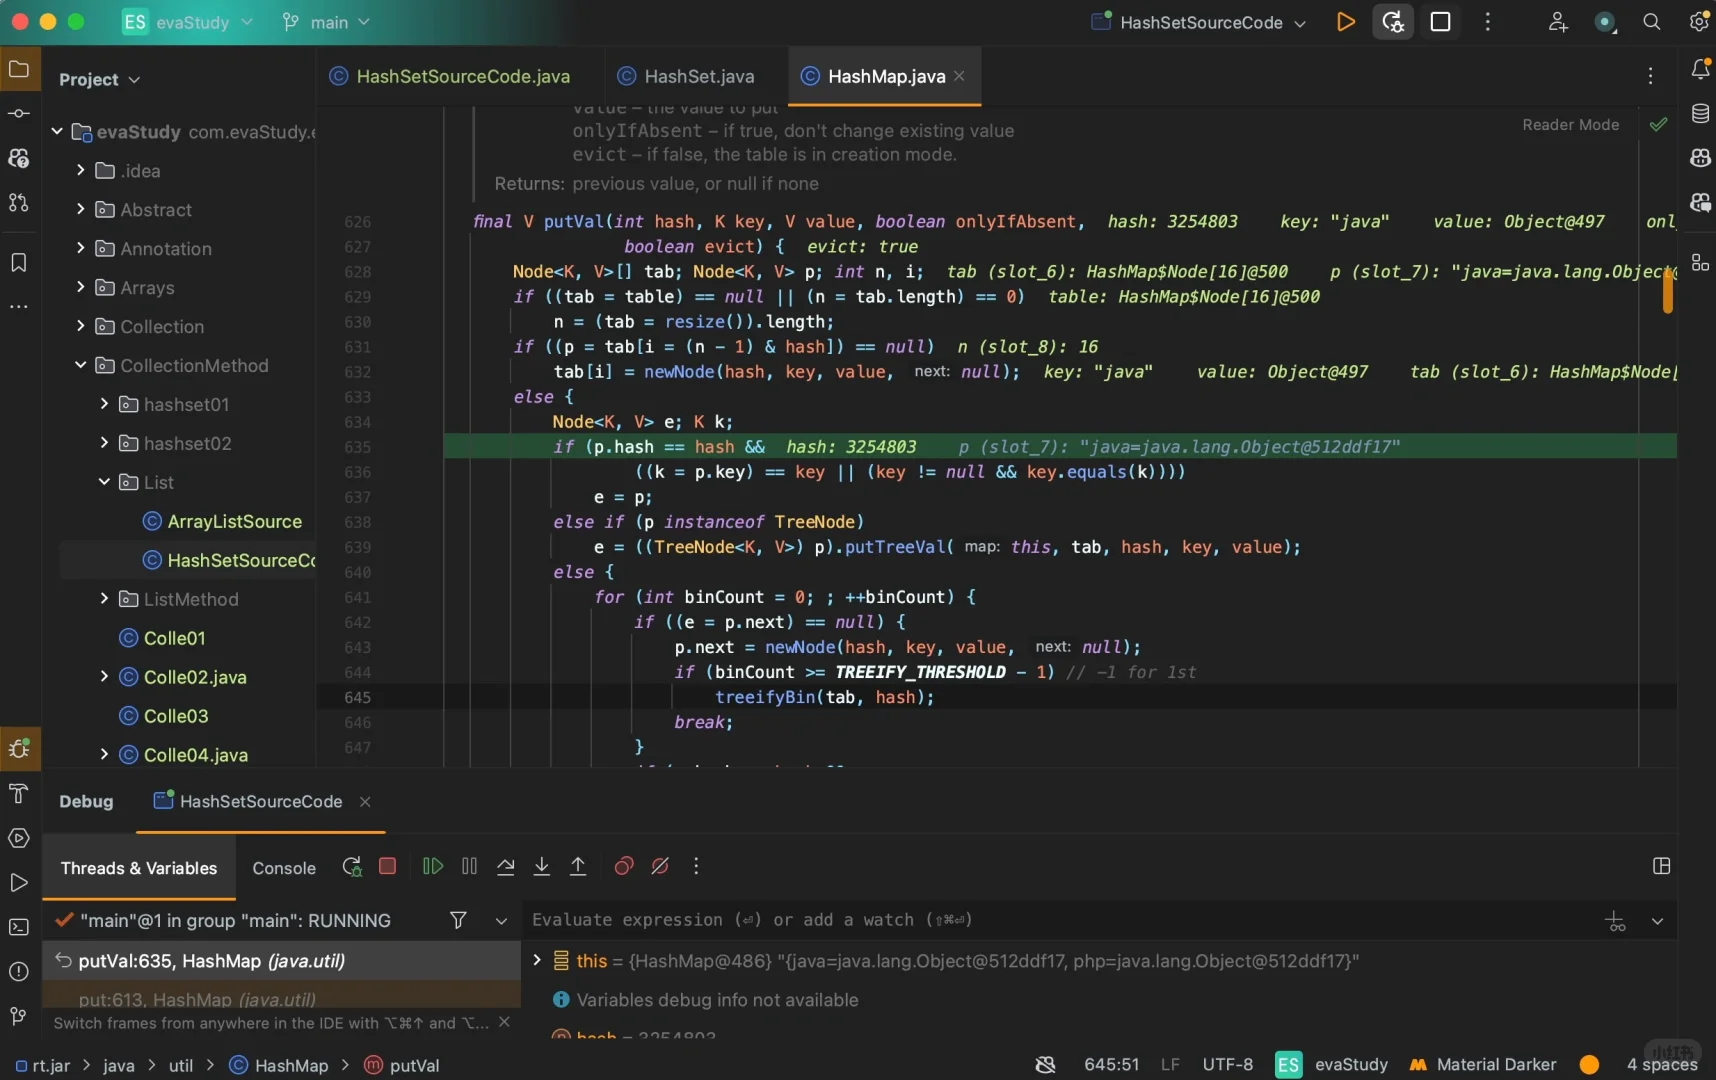Open the Problems tool window
The image size is (1716, 1080).
[x=19, y=971]
